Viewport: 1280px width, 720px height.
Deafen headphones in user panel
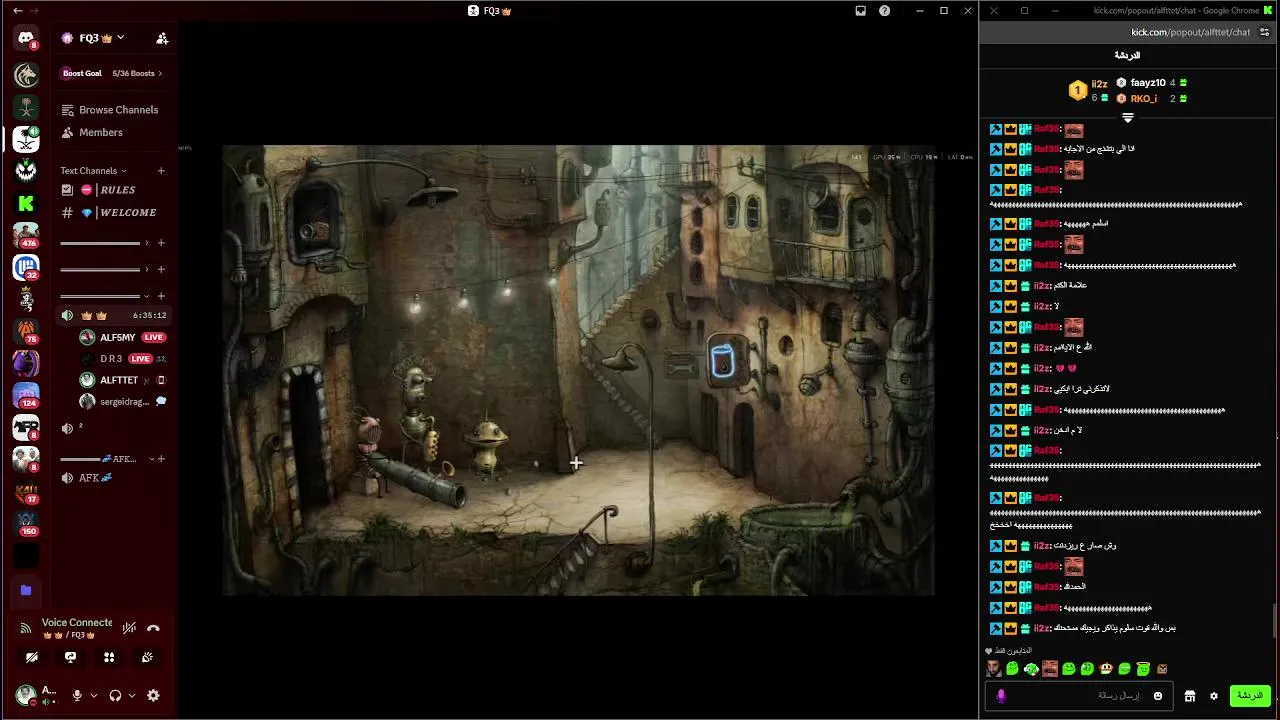(115, 695)
